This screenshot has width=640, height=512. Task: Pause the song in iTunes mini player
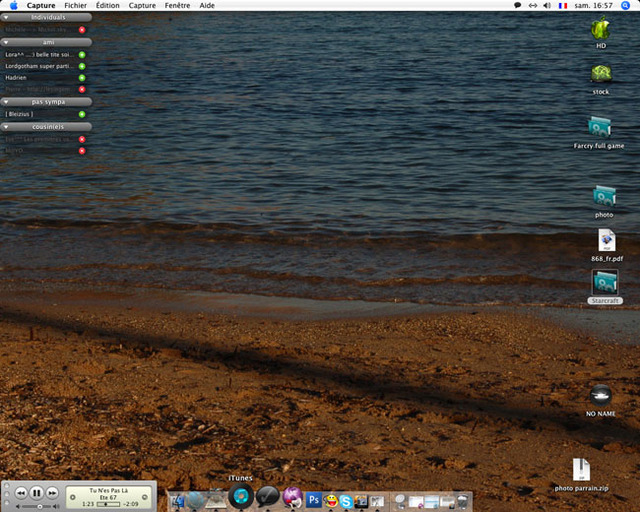(x=36, y=493)
